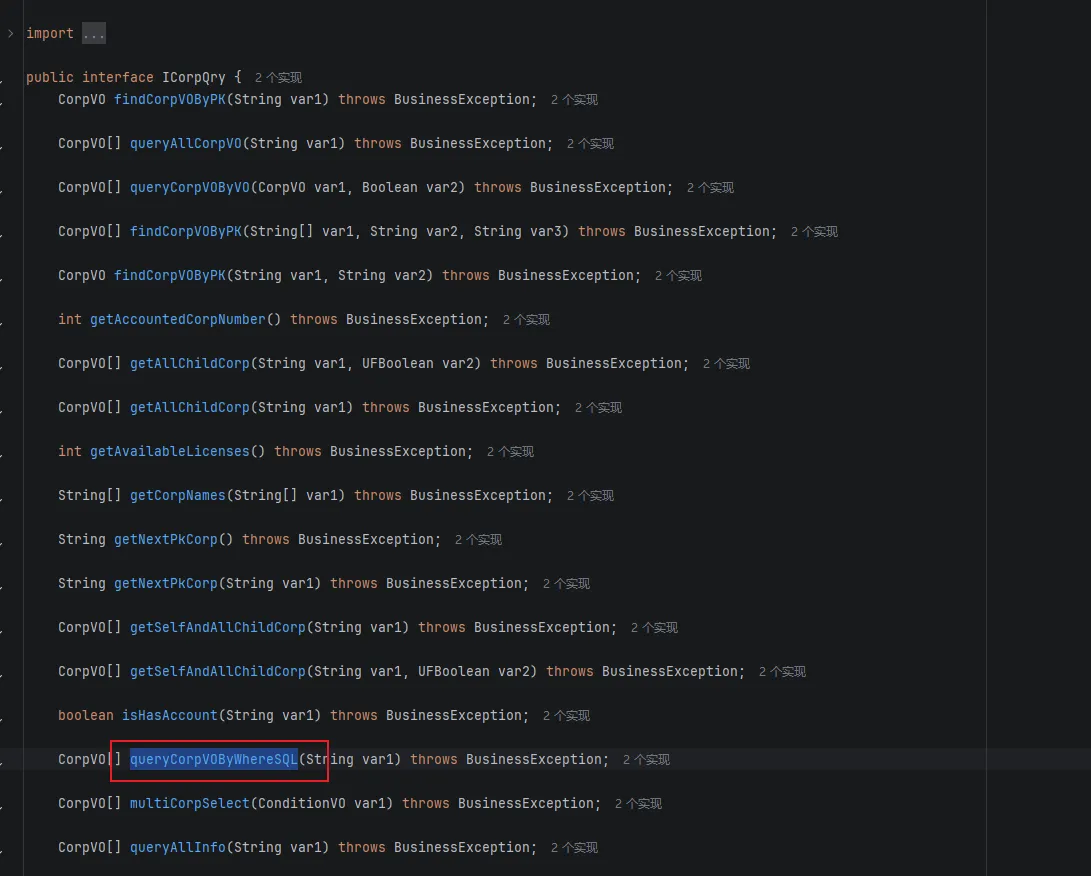Viewport: 1091px width, 876px height.
Task: Open implementations hint after queryCorpVOByVO method
Action: pyautogui.click(x=709, y=188)
